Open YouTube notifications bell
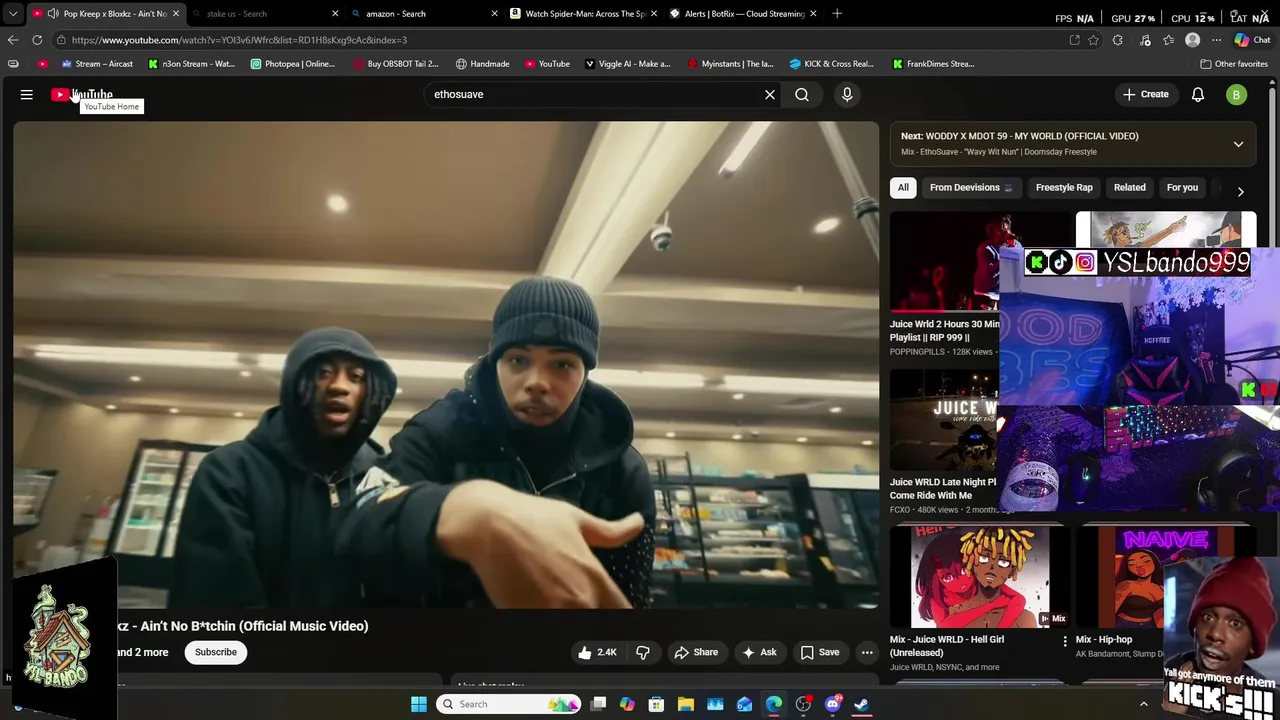Viewport: 1280px width, 720px height. click(x=1198, y=94)
